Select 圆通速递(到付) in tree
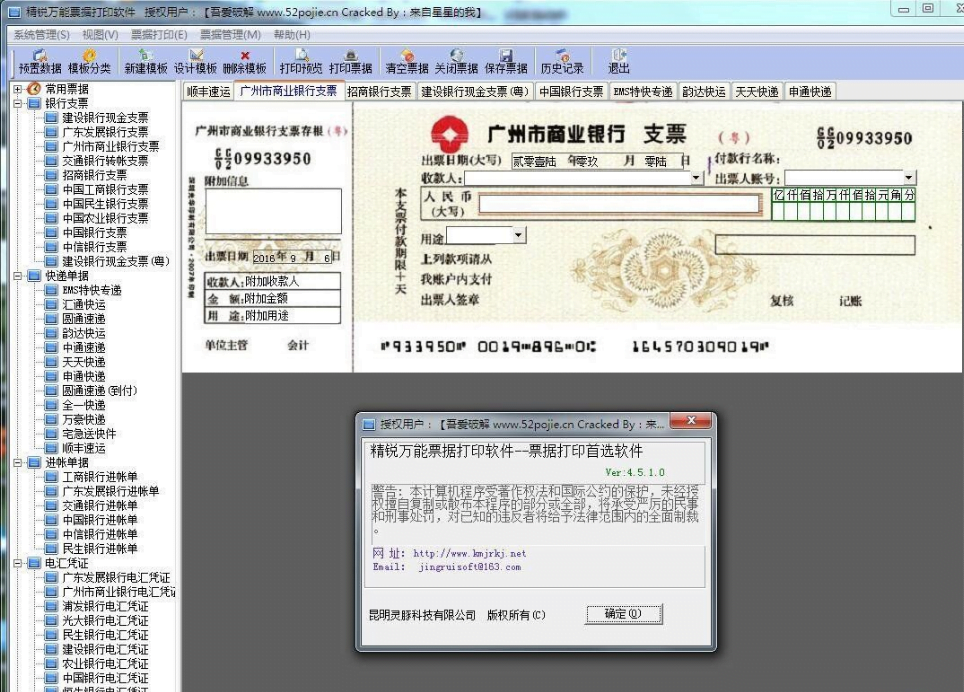This screenshot has height=692, width=964. pyautogui.click(x=100, y=391)
